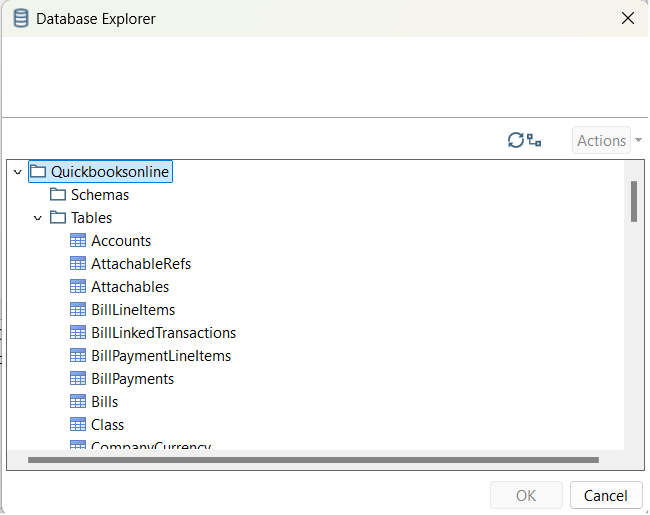Image resolution: width=650 pixels, height=515 pixels.
Task: Click the BillLineItems table icon
Action: click(x=78, y=310)
